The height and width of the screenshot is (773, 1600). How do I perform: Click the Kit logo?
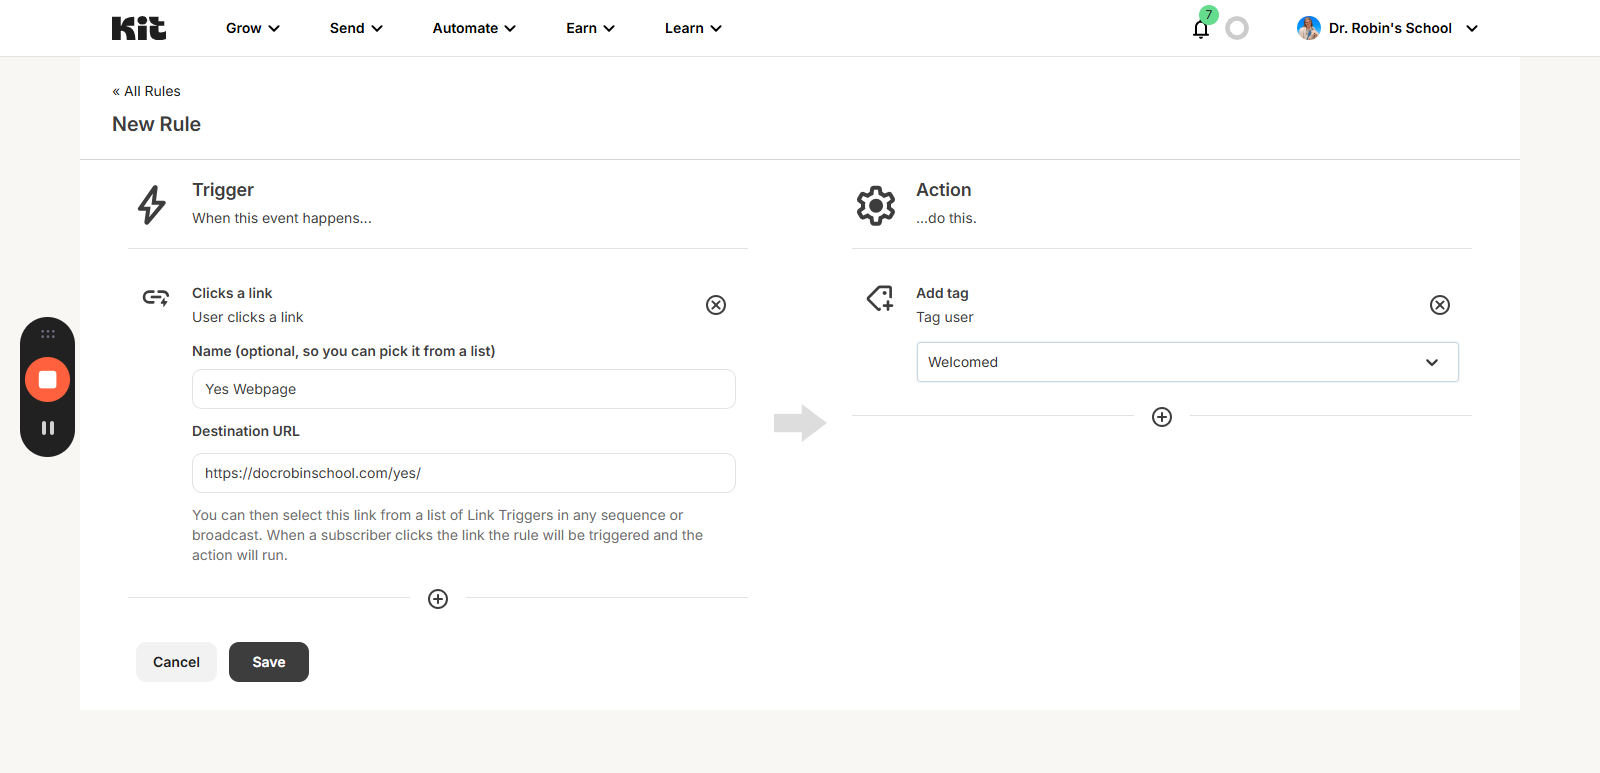tap(139, 28)
